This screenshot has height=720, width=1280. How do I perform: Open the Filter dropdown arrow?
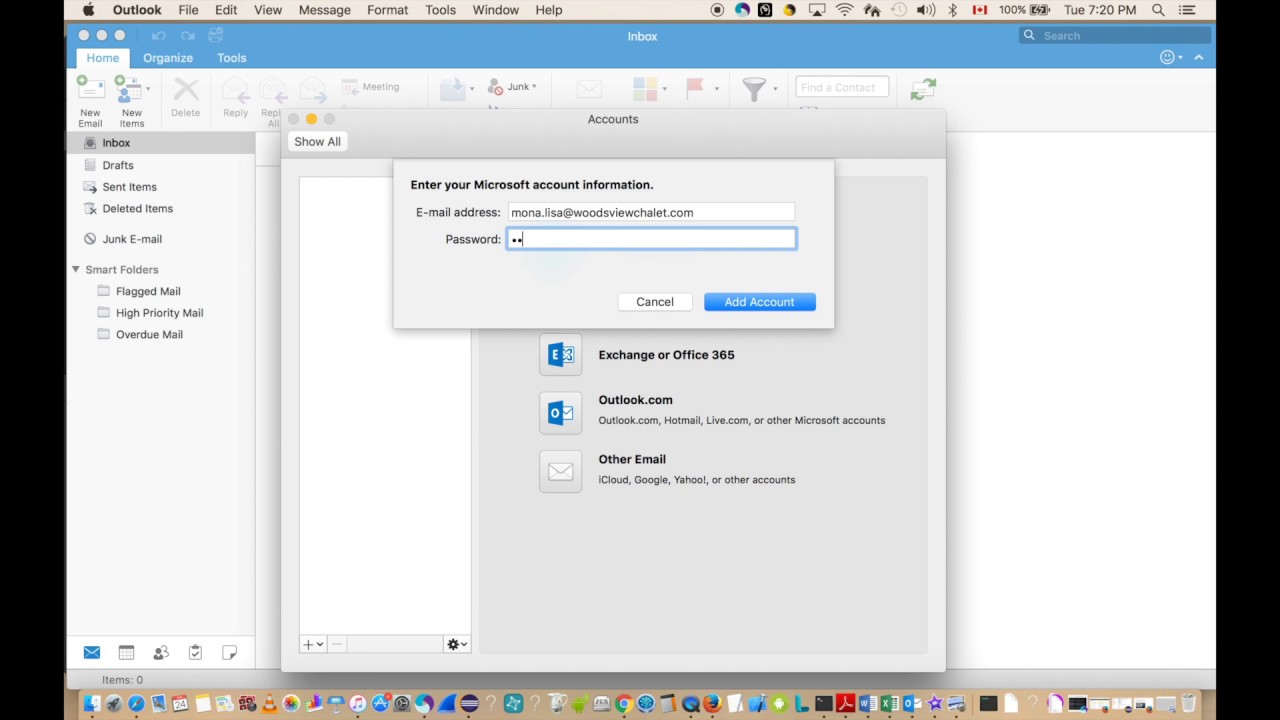774,89
